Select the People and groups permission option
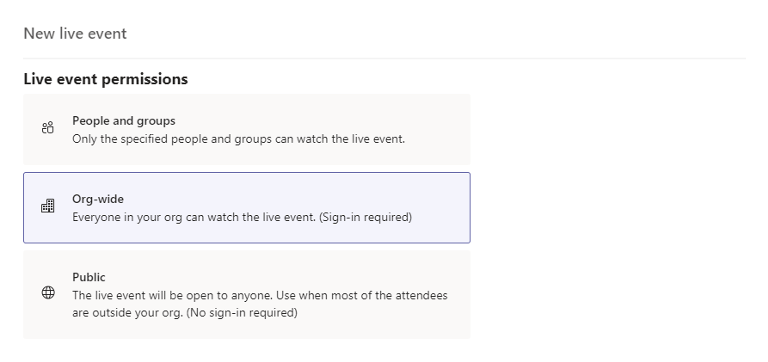 pyautogui.click(x=246, y=129)
